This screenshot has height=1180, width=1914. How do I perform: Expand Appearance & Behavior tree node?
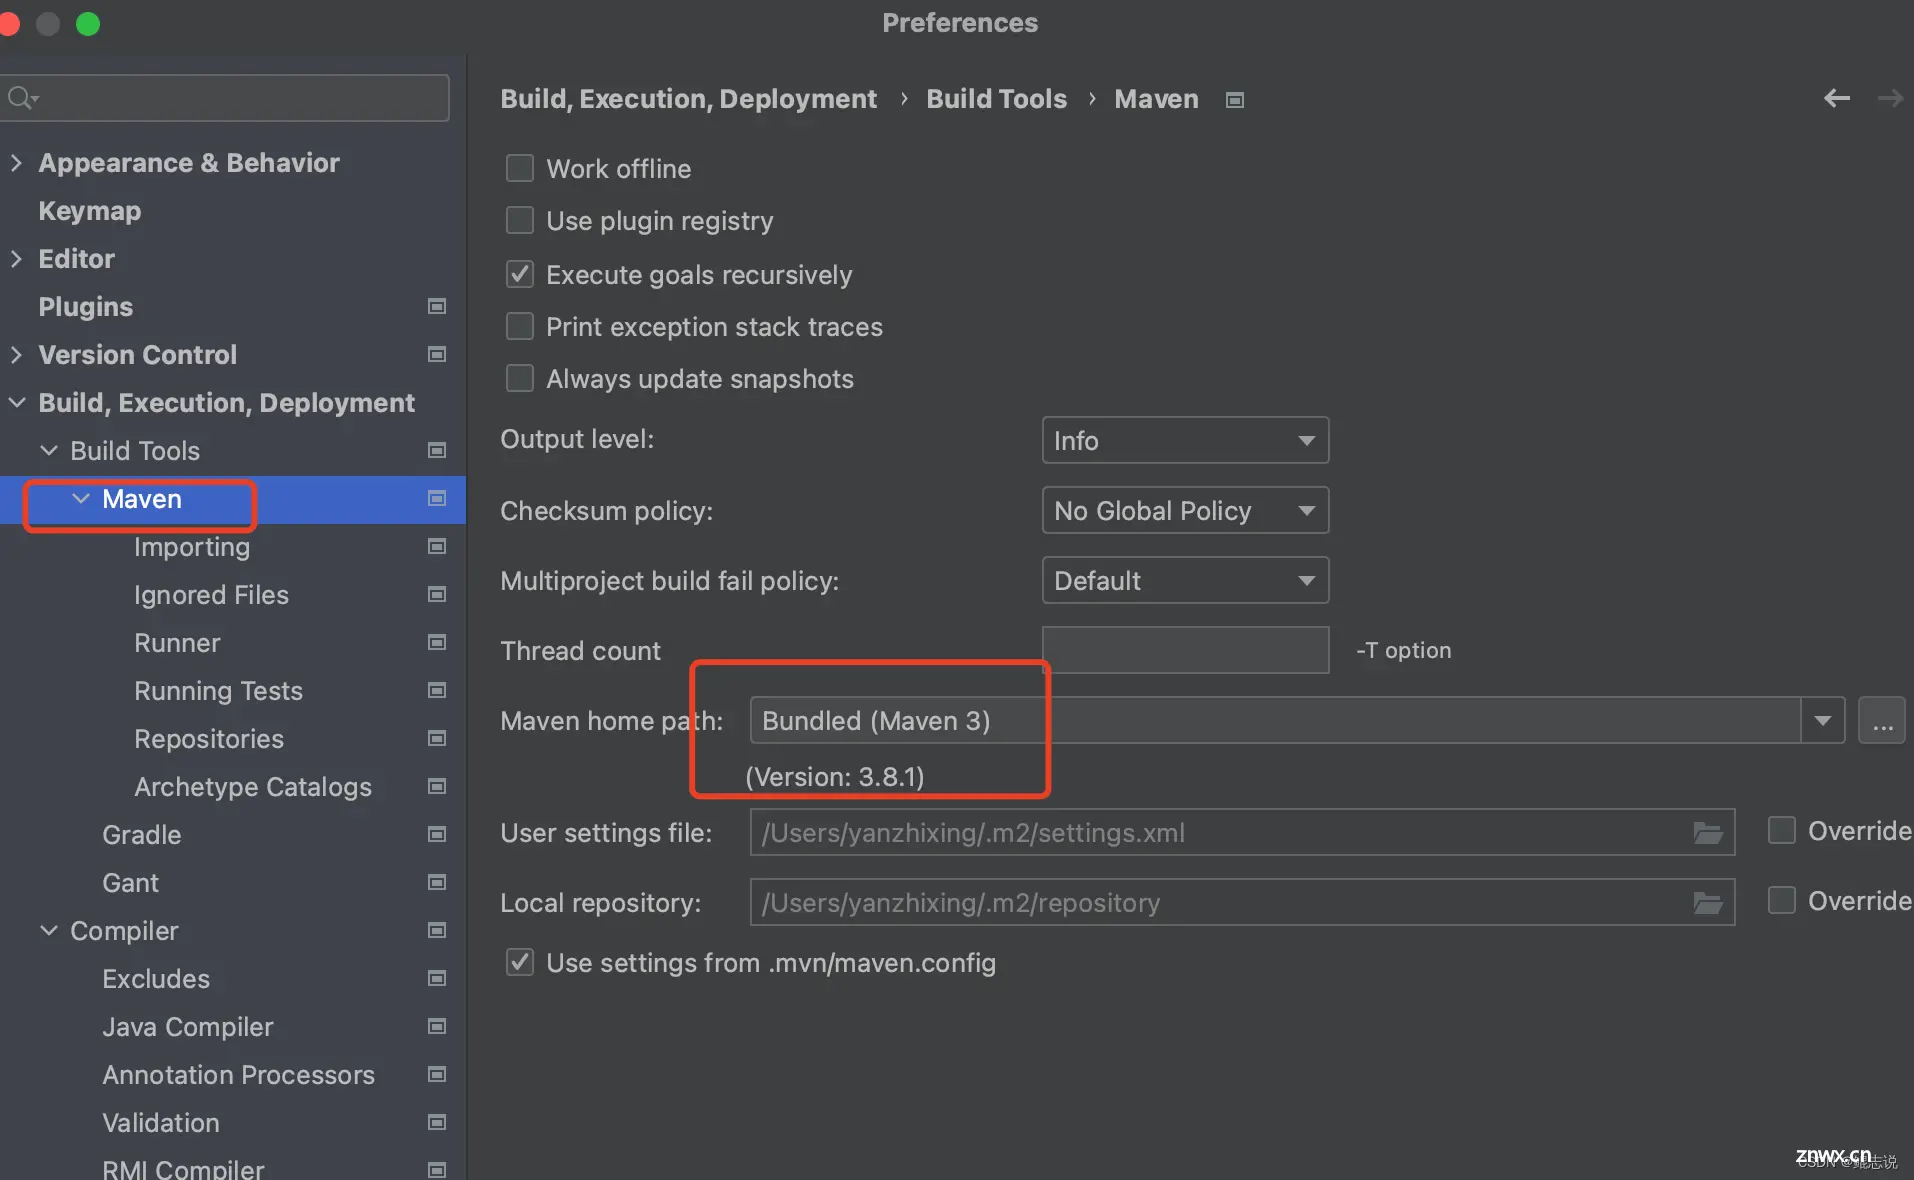click(x=16, y=162)
